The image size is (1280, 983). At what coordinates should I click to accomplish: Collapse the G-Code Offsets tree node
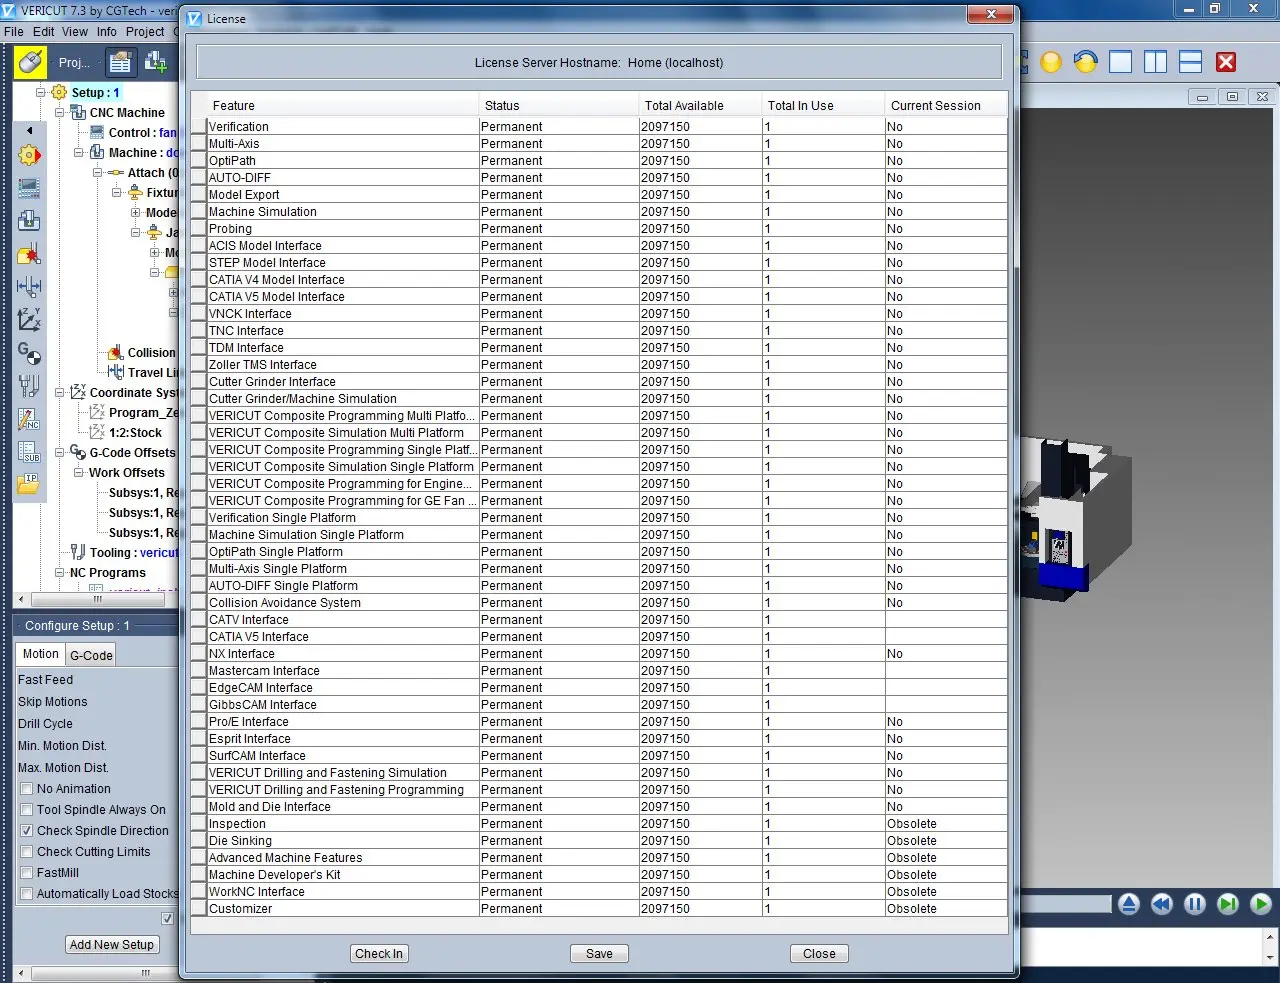coord(60,452)
